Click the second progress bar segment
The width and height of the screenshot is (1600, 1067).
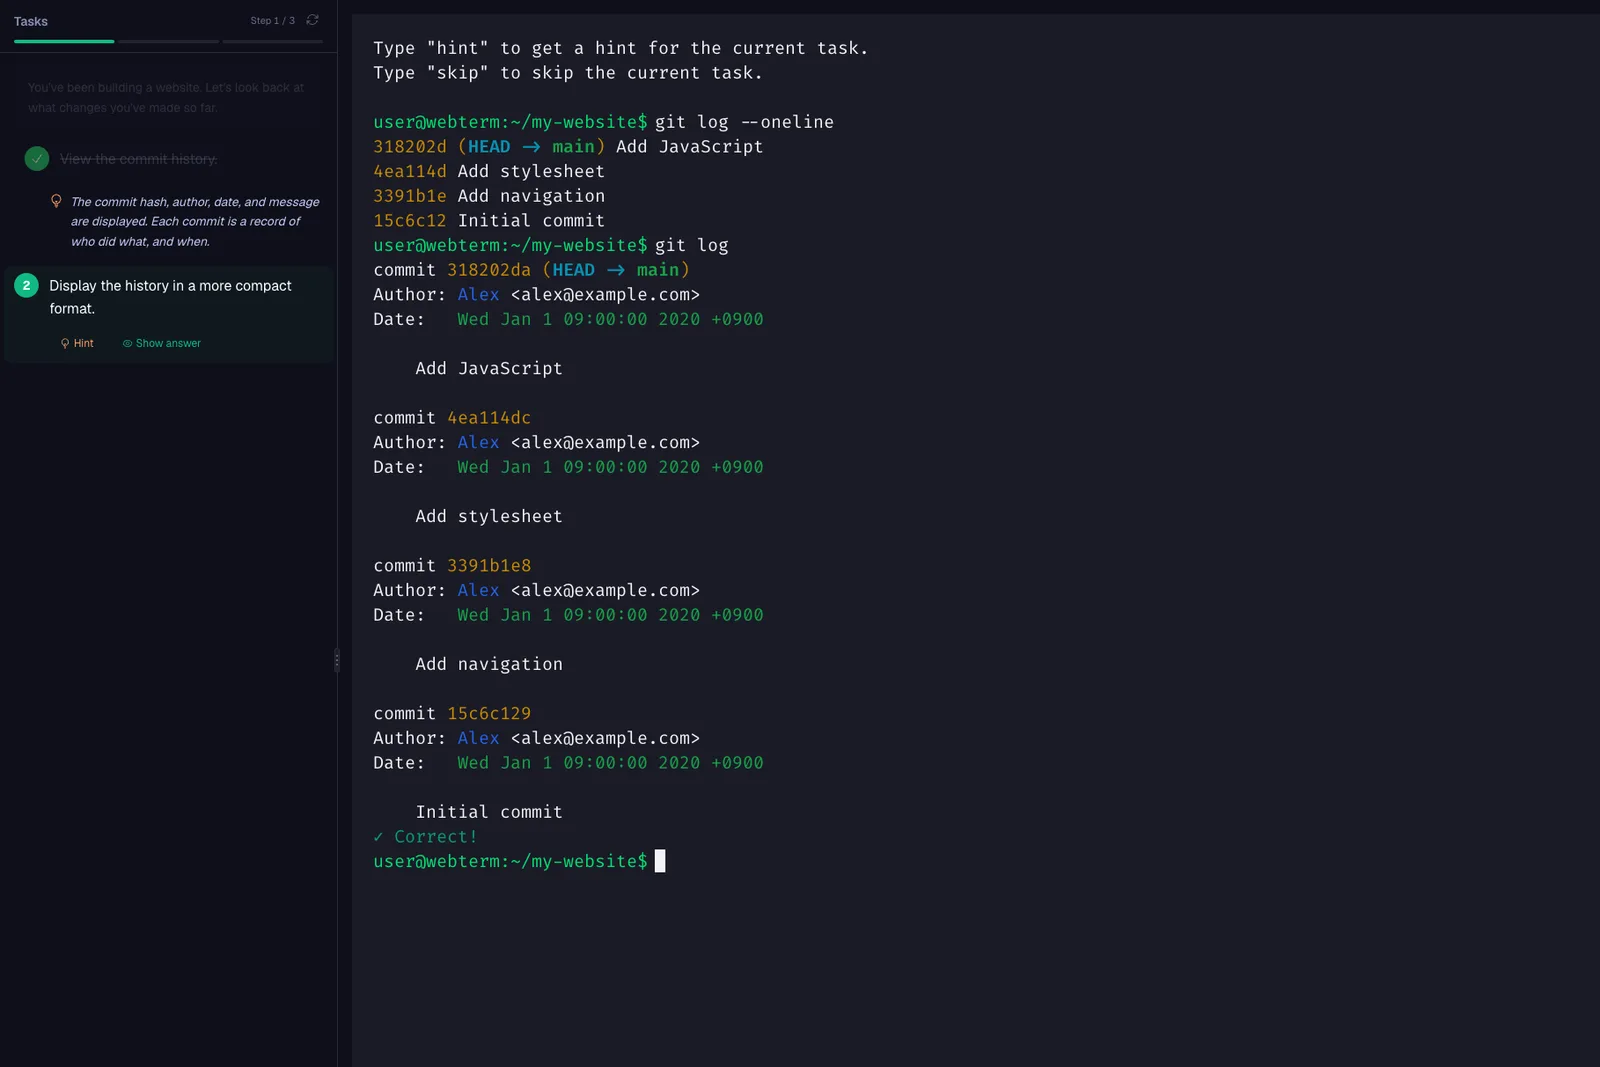click(168, 41)
